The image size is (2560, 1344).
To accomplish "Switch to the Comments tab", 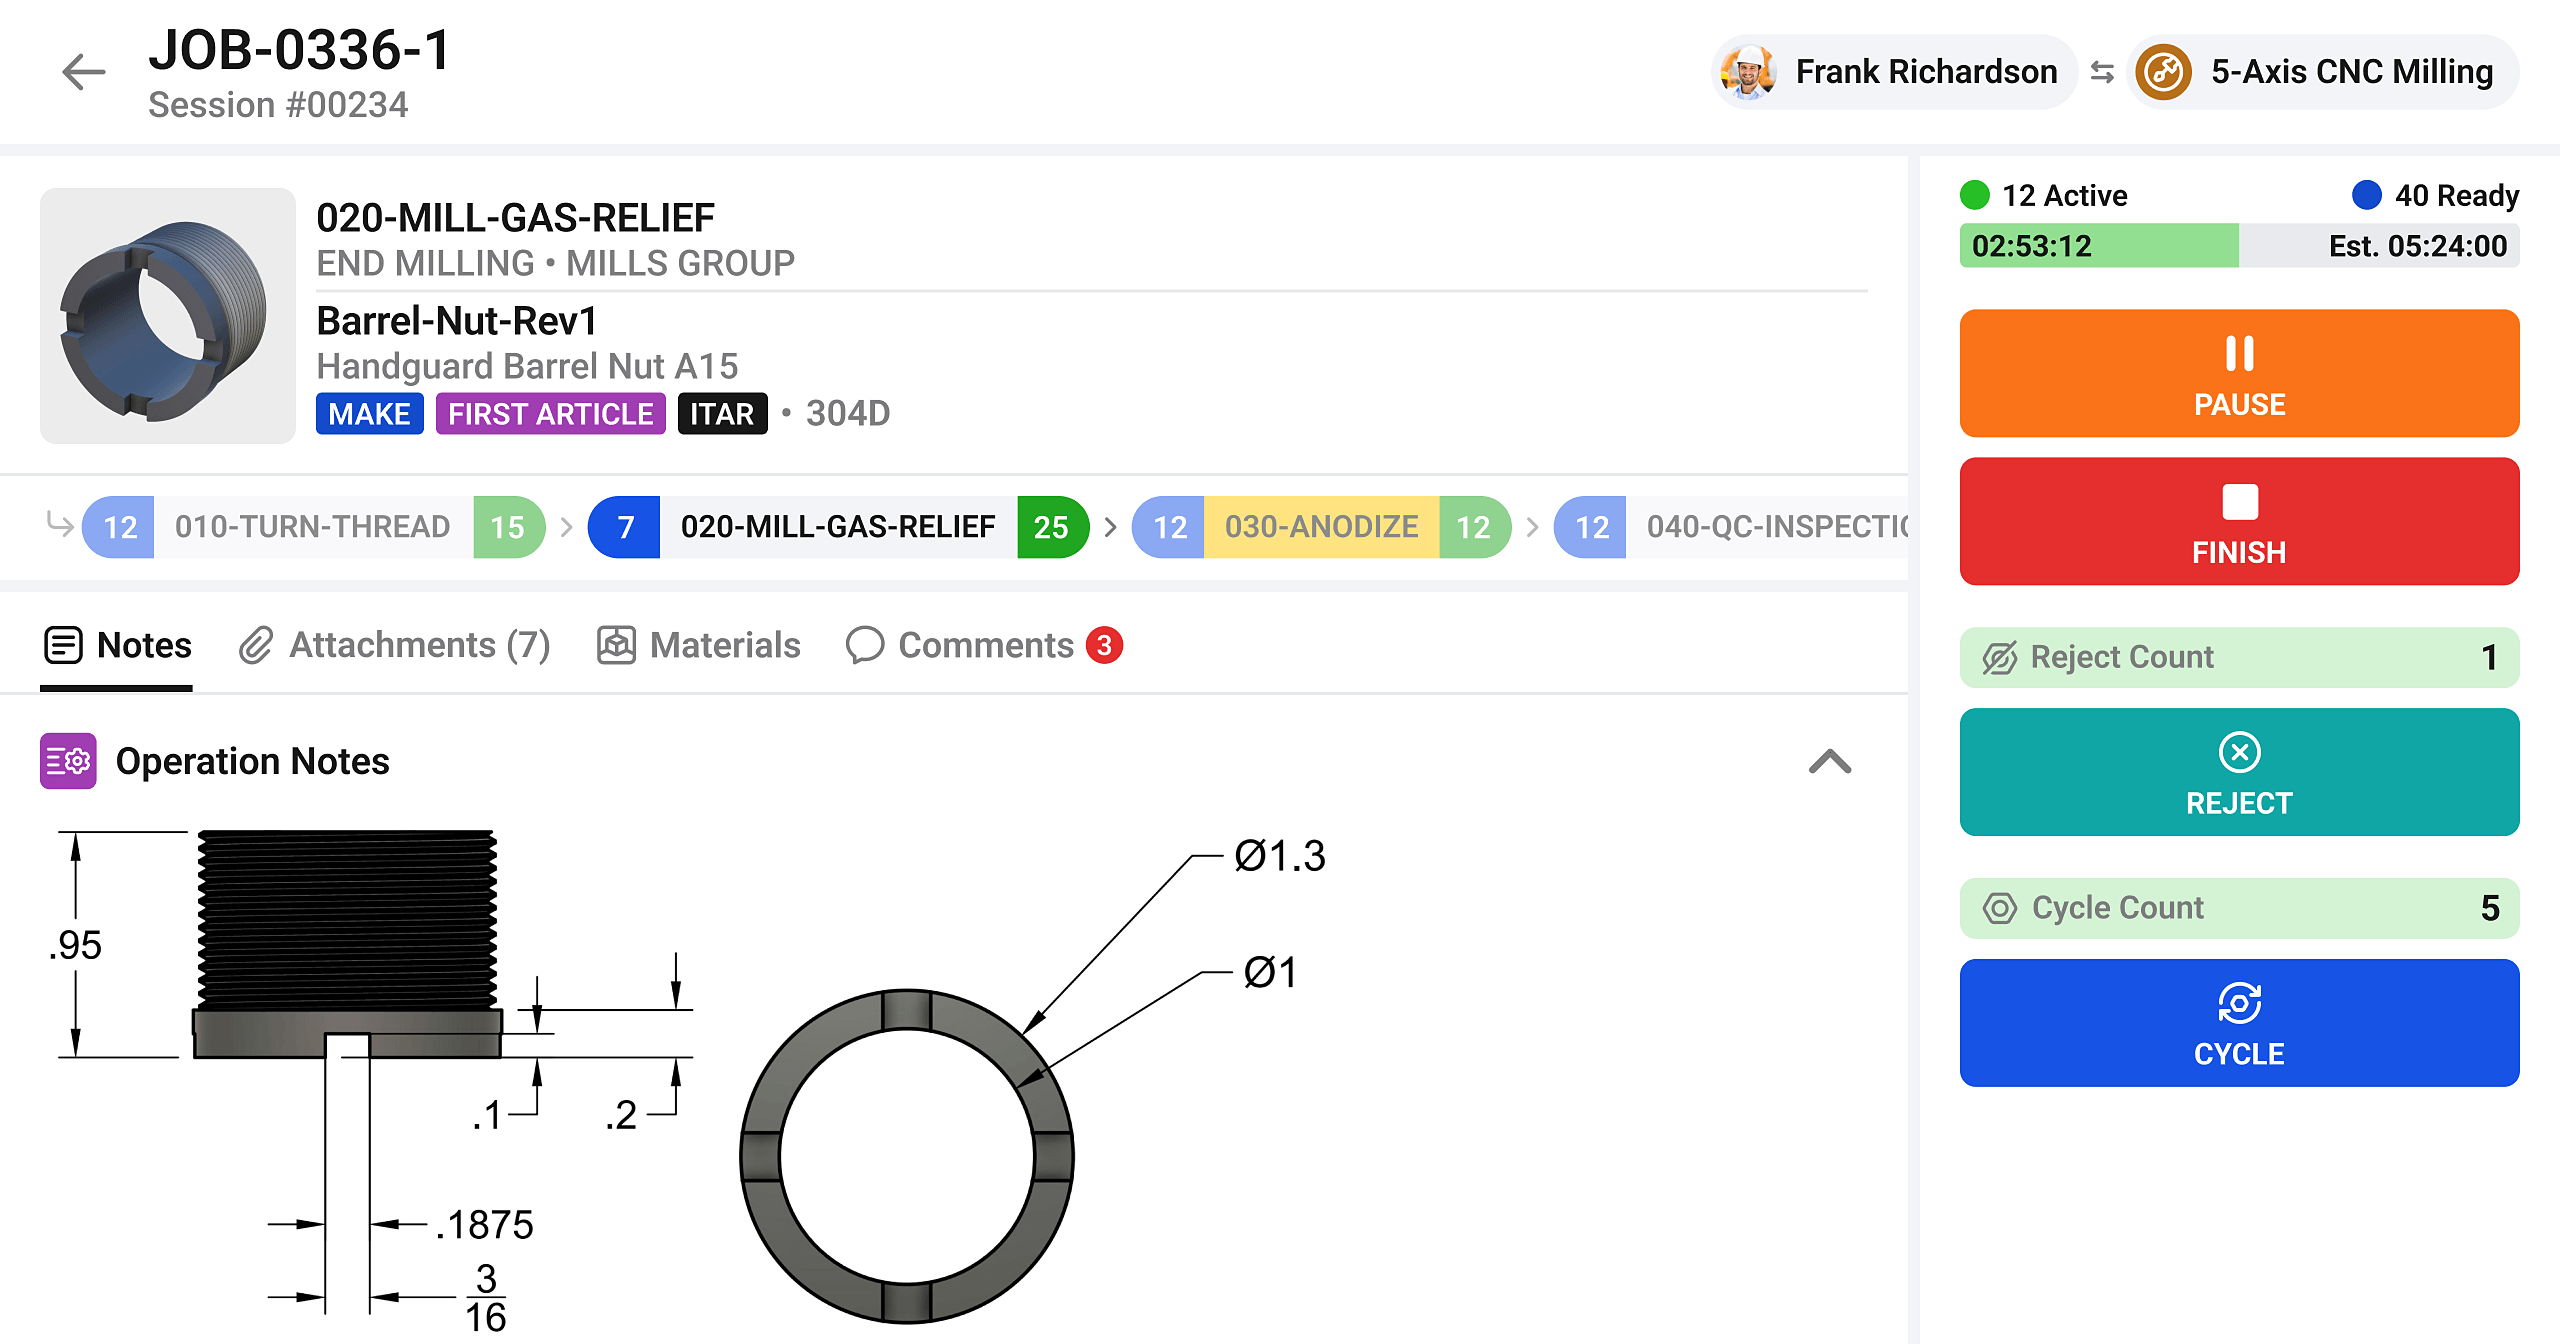I will 984,645.
